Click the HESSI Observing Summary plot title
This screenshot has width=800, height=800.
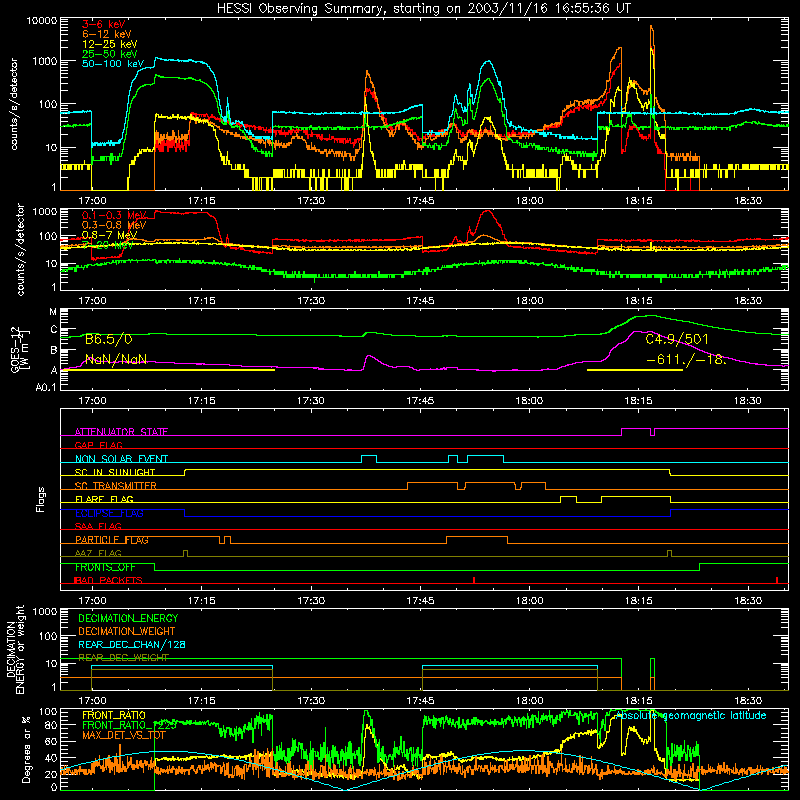[424, 9]
